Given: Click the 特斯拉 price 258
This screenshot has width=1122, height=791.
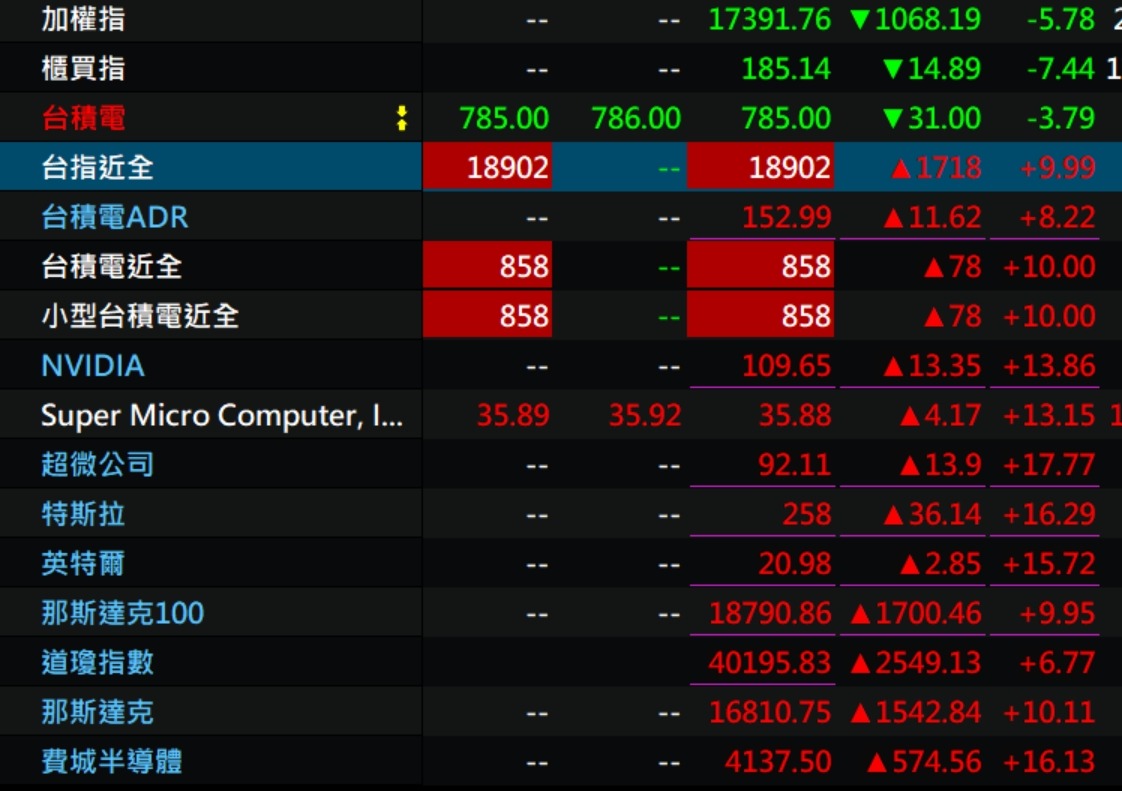Looking at the screenshot, I should pos(806,514).
